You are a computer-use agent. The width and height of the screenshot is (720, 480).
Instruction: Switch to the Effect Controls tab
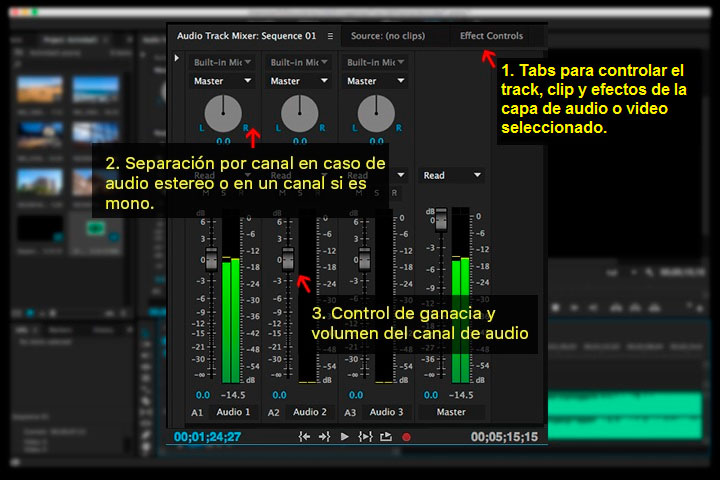pyautogui.click(x=491, y=36)
